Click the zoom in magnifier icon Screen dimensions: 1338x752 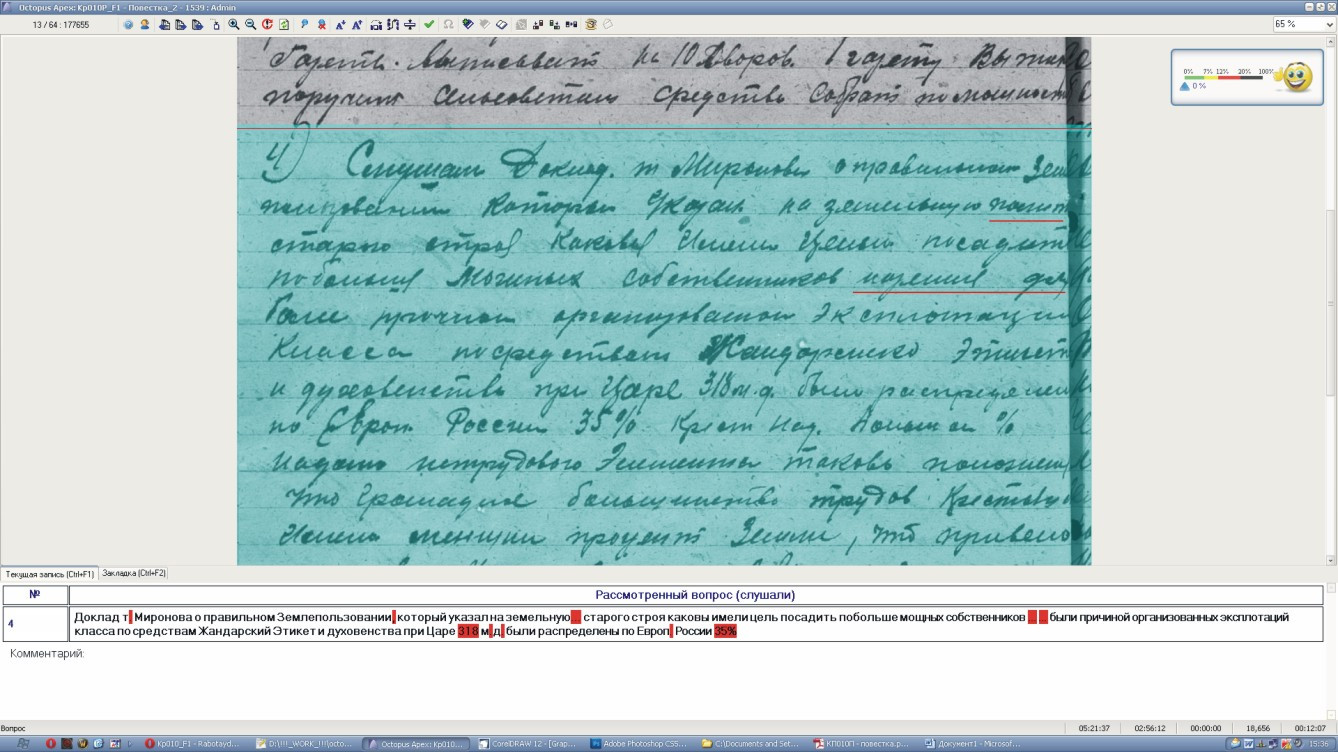pyautogui.click(x=234, y=24)
